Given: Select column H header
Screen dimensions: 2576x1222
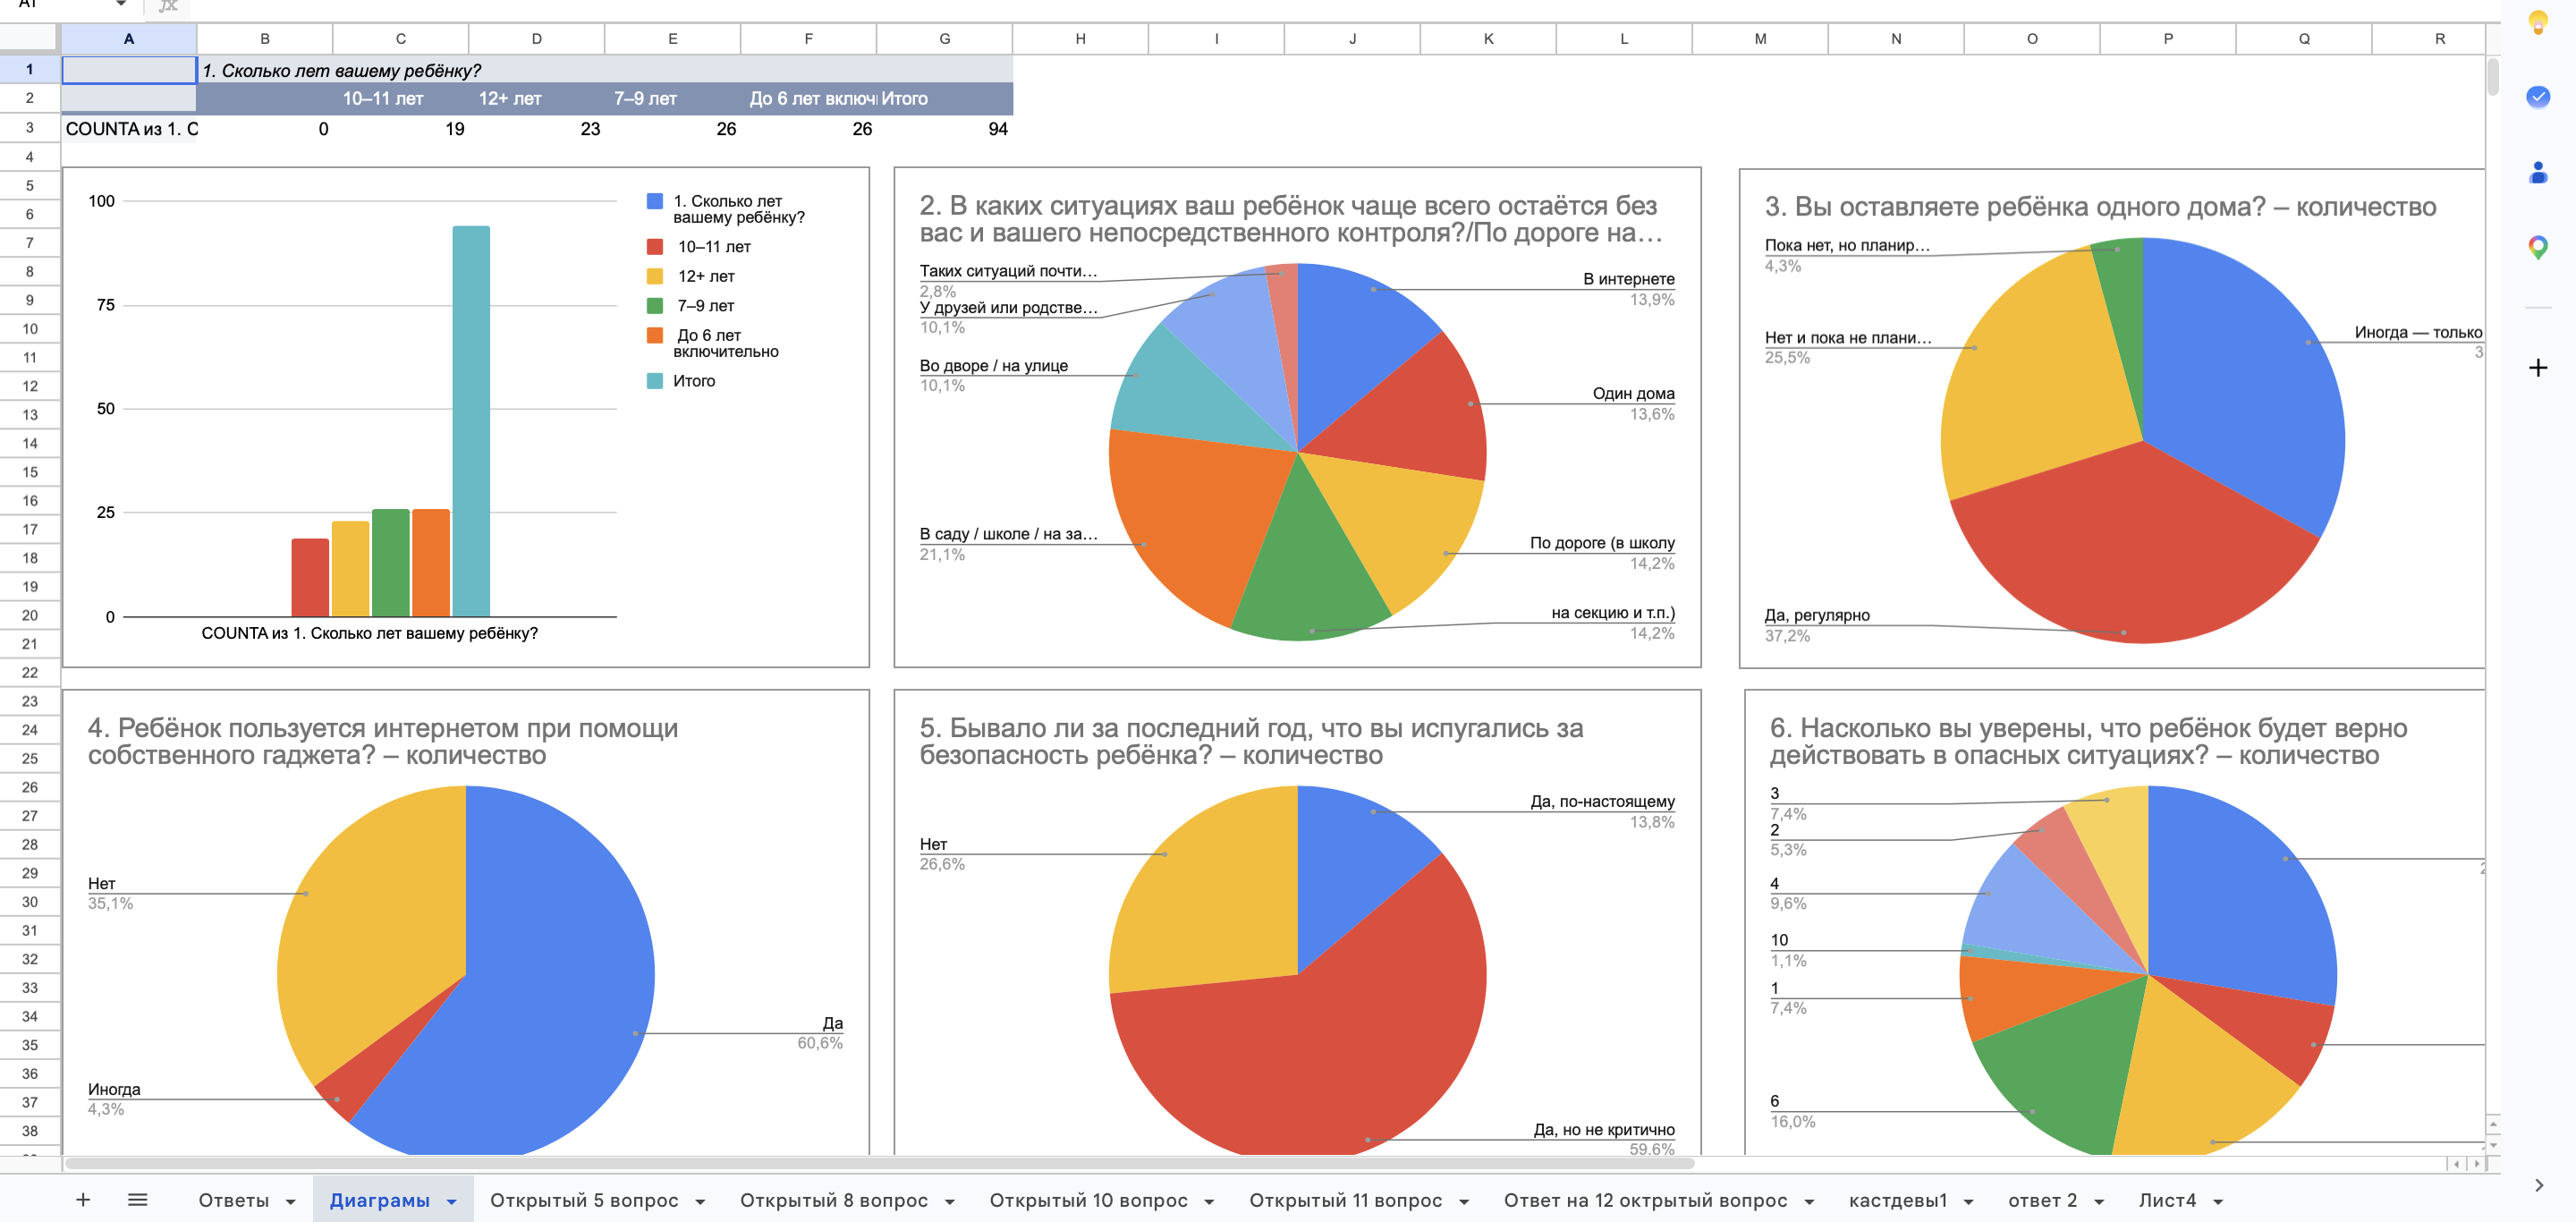Looking at the screenshot, I should pos(1080,39).
